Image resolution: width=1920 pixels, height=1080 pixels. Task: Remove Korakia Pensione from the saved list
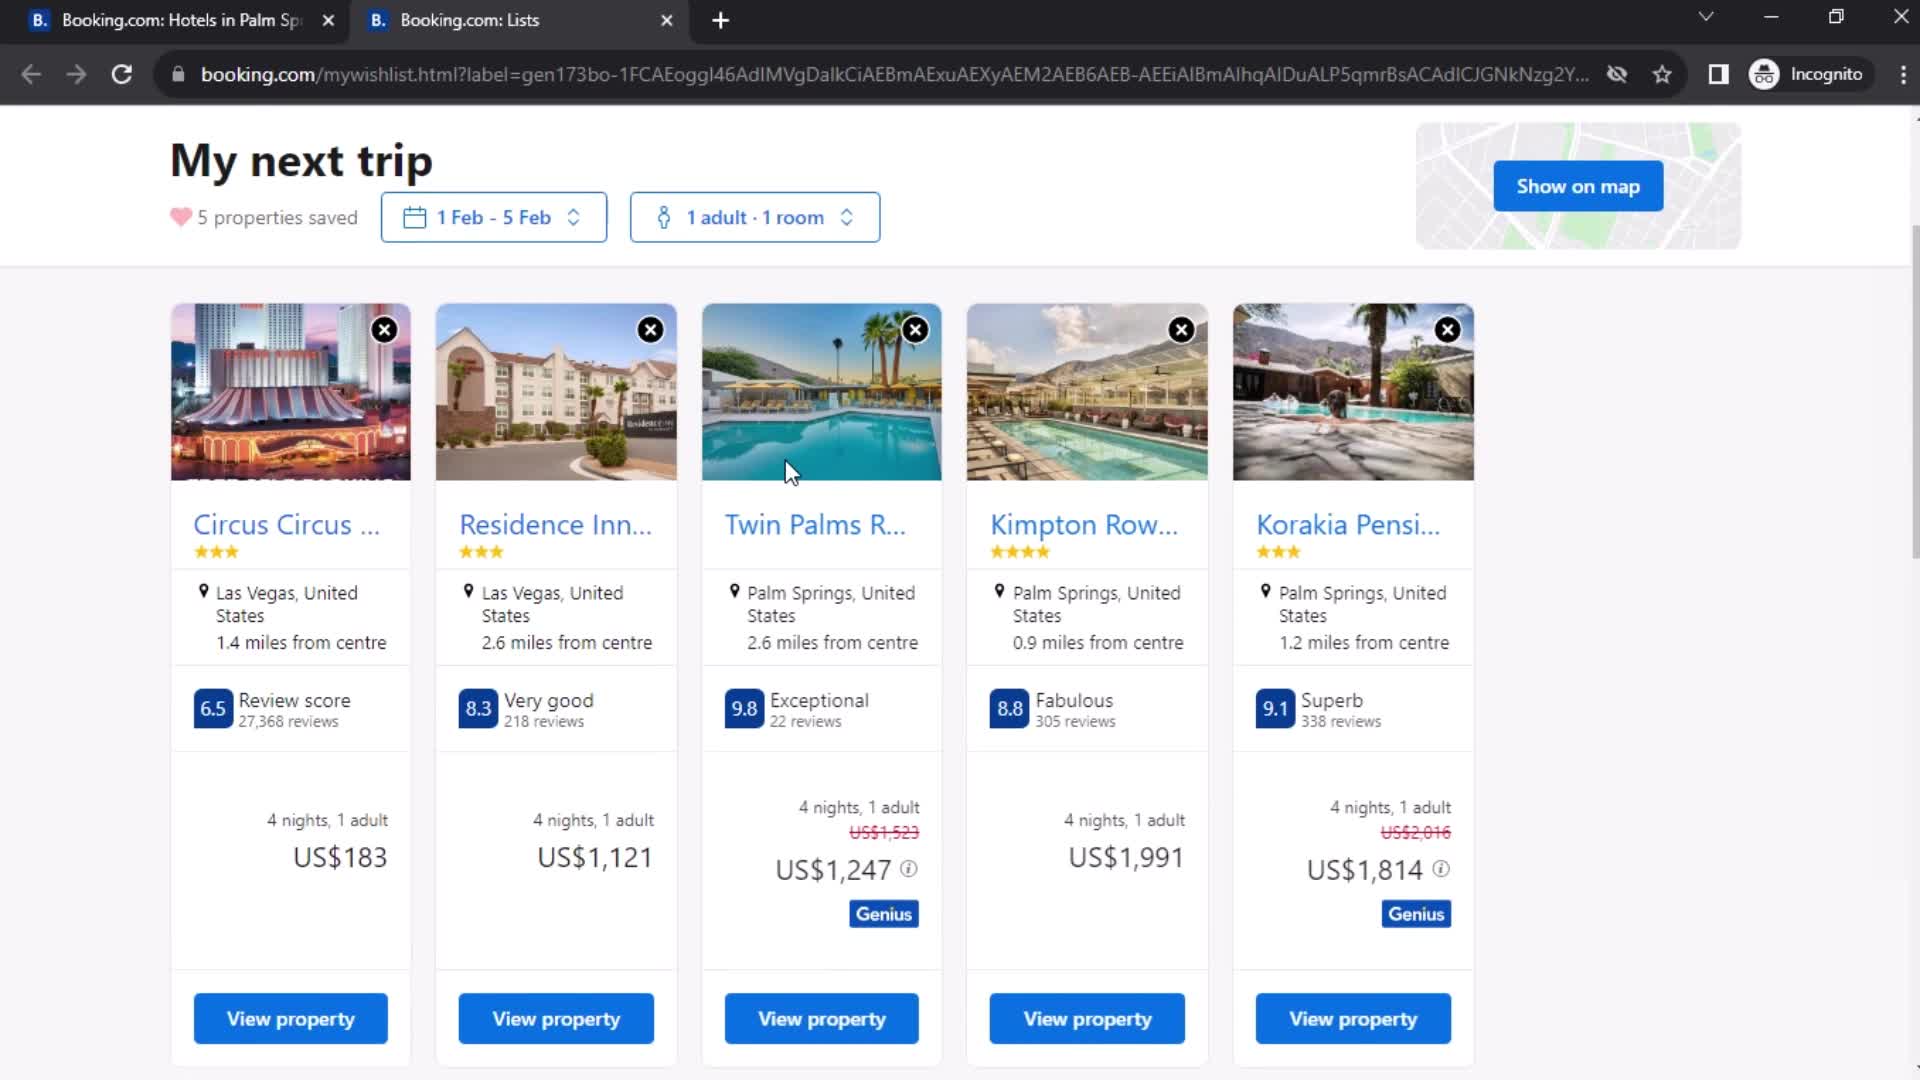pyautogui.click(x=1447, y=330)
